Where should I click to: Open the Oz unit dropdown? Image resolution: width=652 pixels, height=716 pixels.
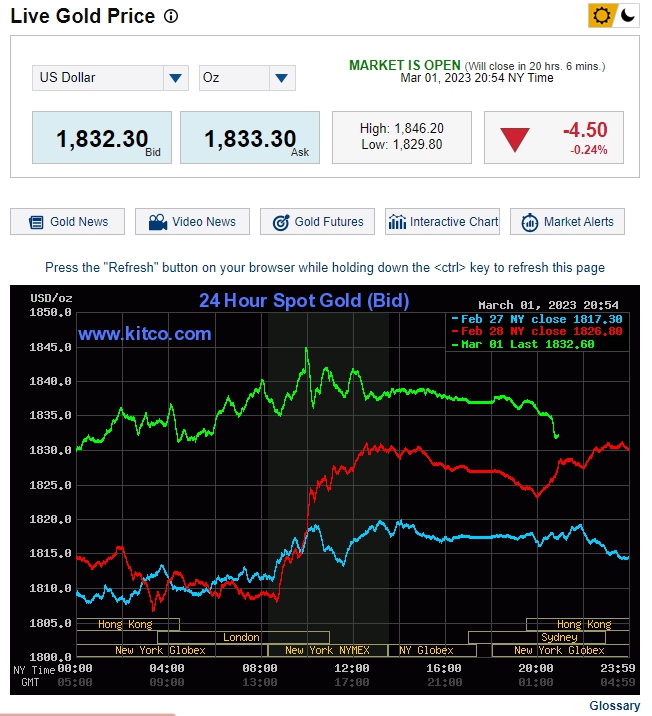coord(247,78)
